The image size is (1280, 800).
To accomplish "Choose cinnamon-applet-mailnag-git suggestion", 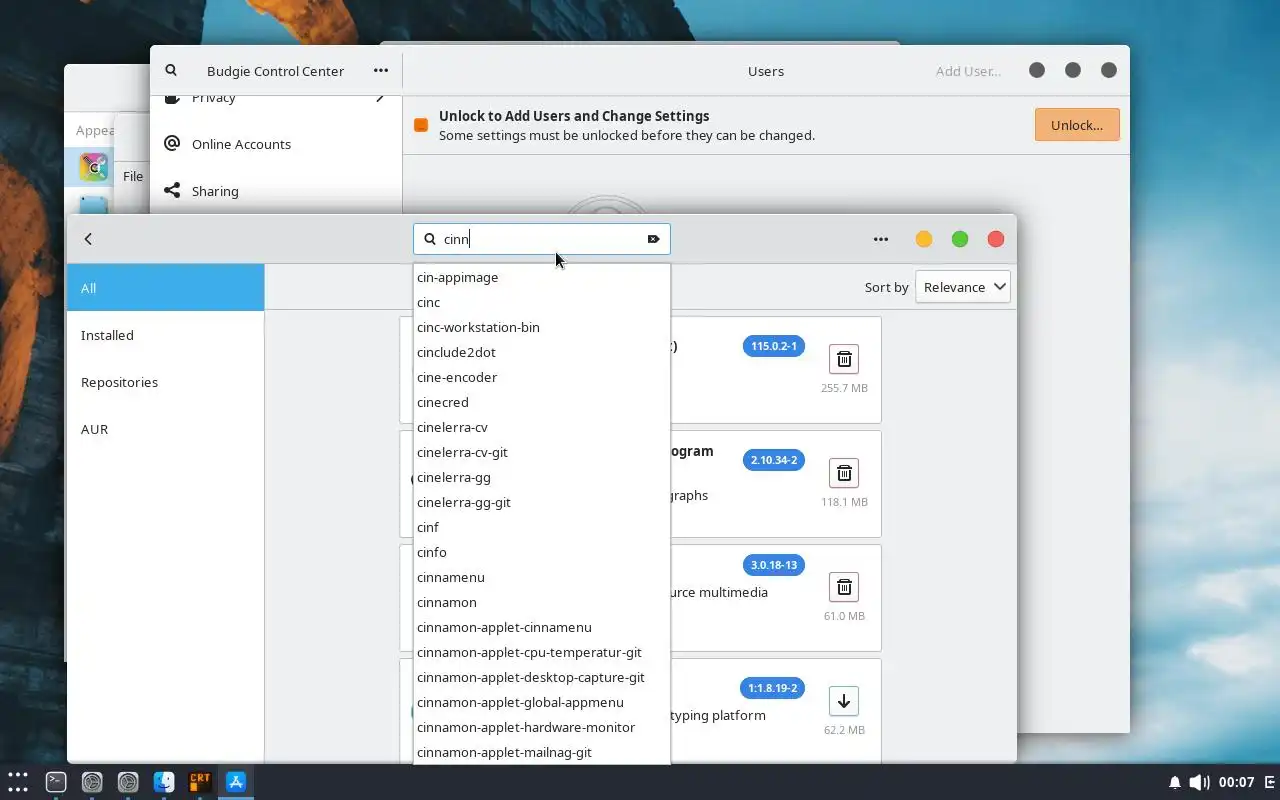I will point(541,752).
